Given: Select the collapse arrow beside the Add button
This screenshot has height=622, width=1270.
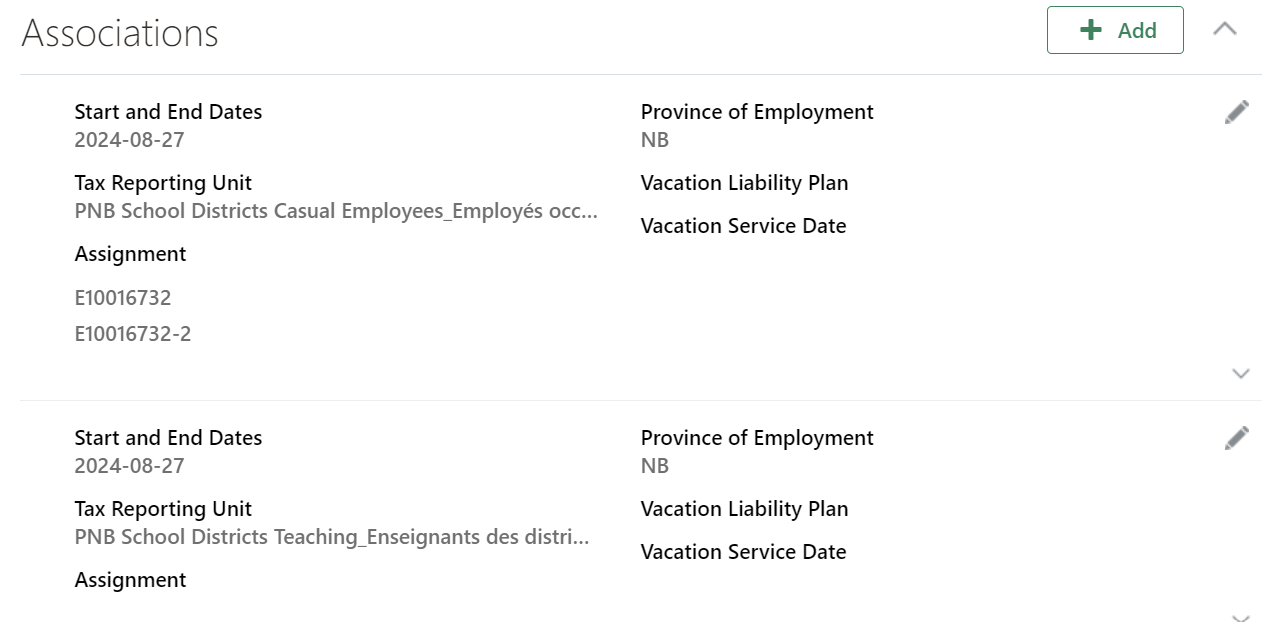Looking at the screenshot, I should point(1225,30).
